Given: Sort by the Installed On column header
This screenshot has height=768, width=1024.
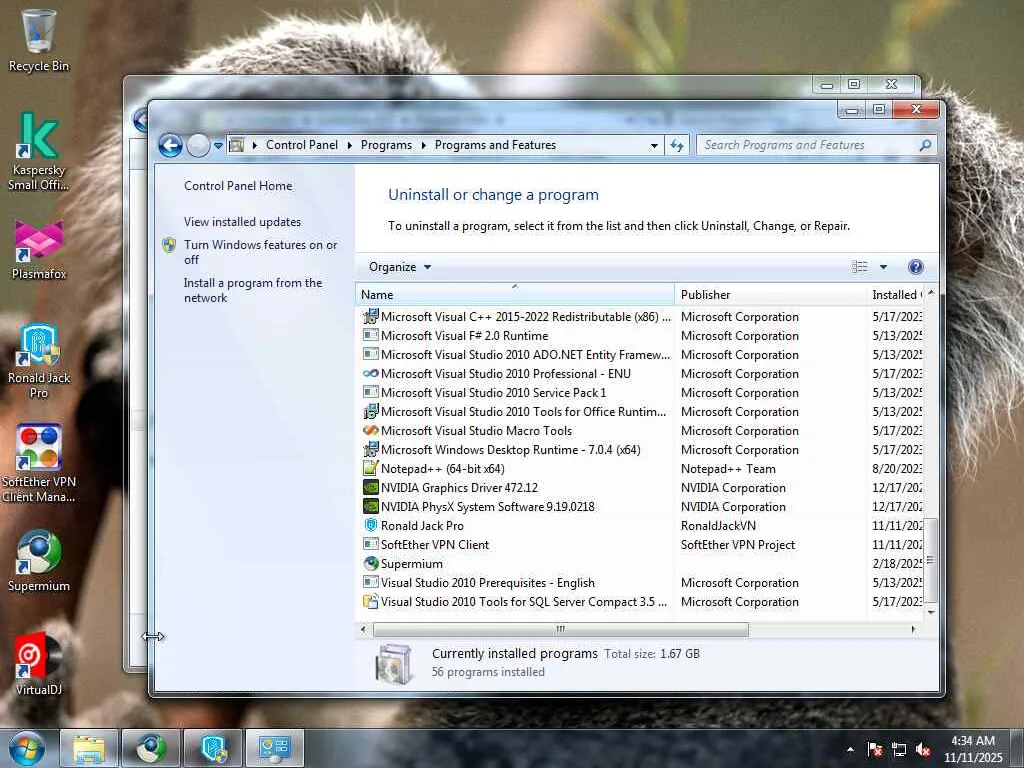Looking at the screenshot, I should 895,295.
